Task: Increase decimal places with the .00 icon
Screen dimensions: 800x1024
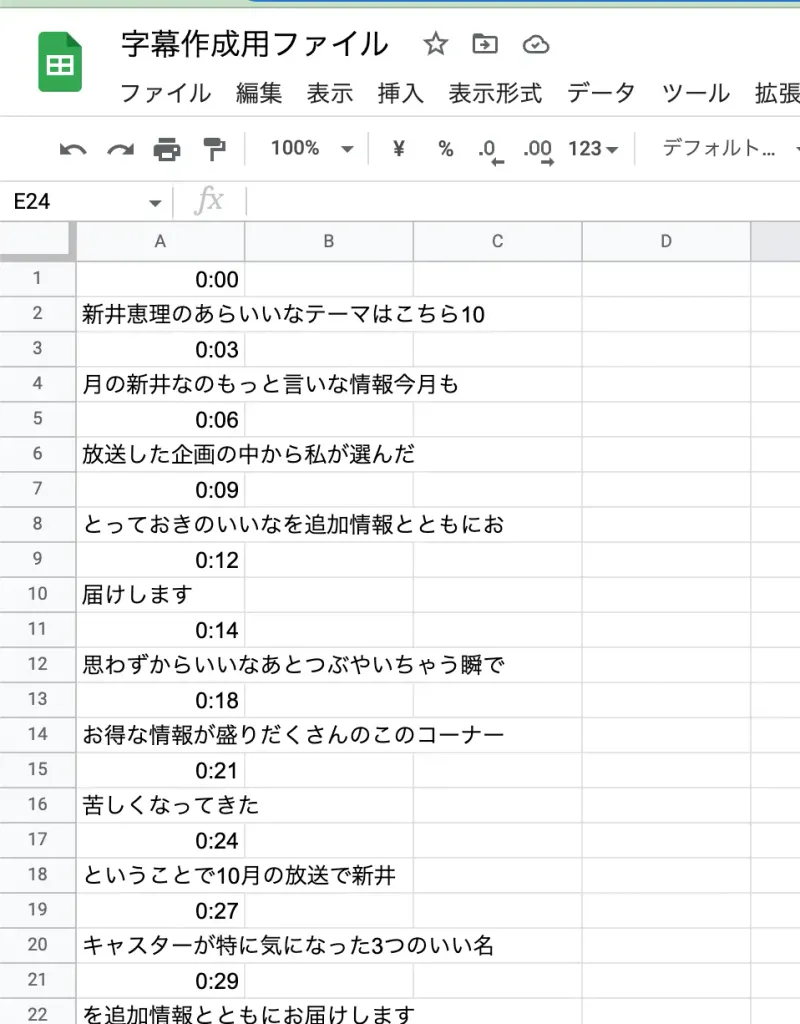Action: point(537,148)
